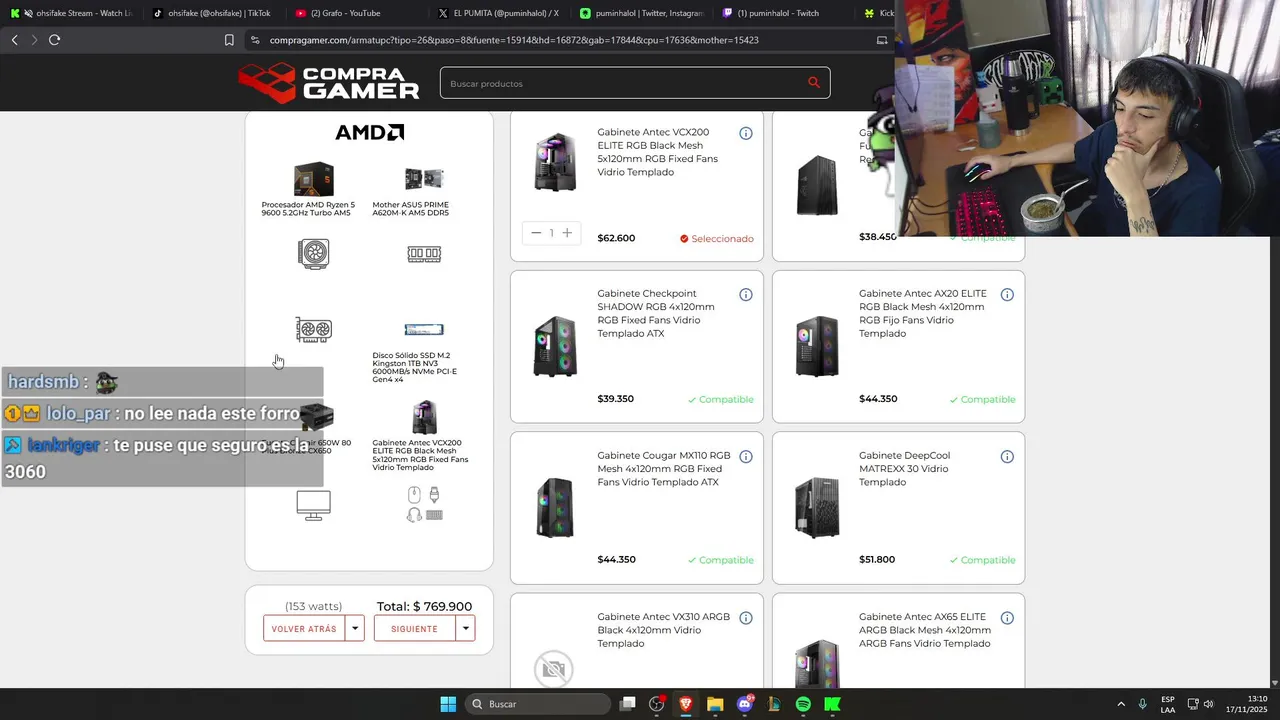Select the peripherals slot icon
The image size is (1280, 720).
click(x=424, y=504)
